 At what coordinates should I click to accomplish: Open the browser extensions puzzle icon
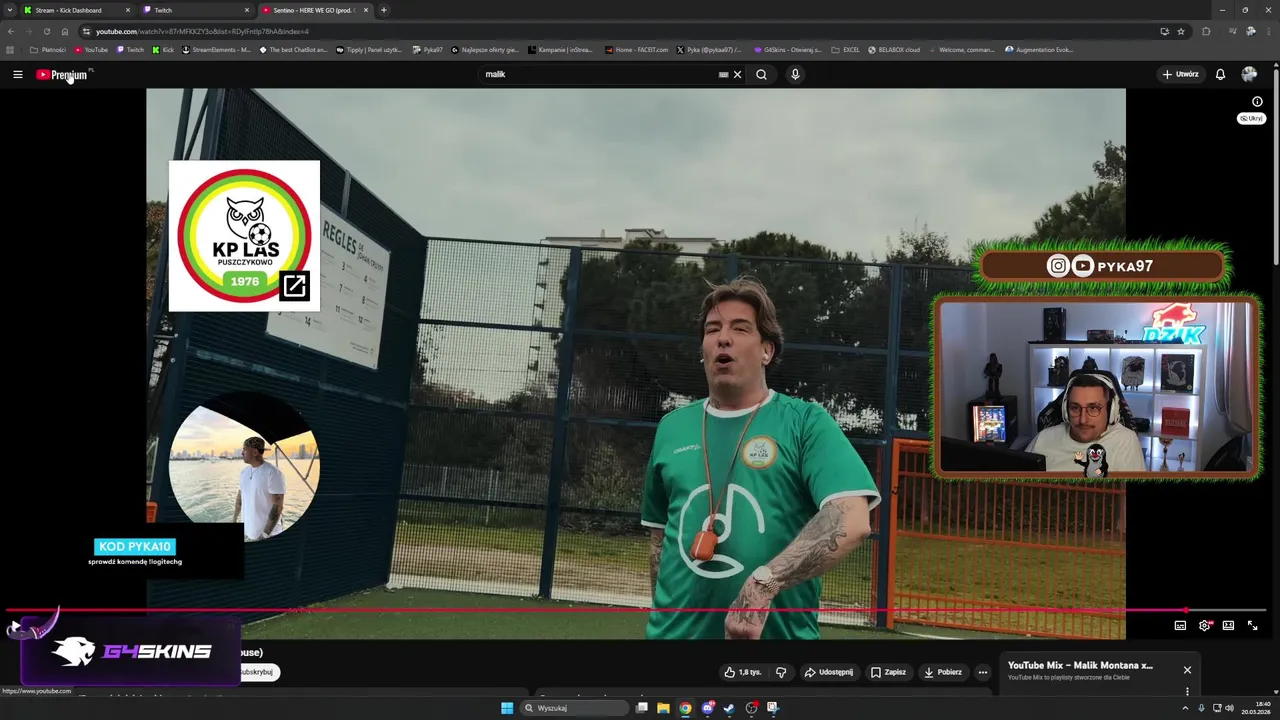[x=1206, y=31]
